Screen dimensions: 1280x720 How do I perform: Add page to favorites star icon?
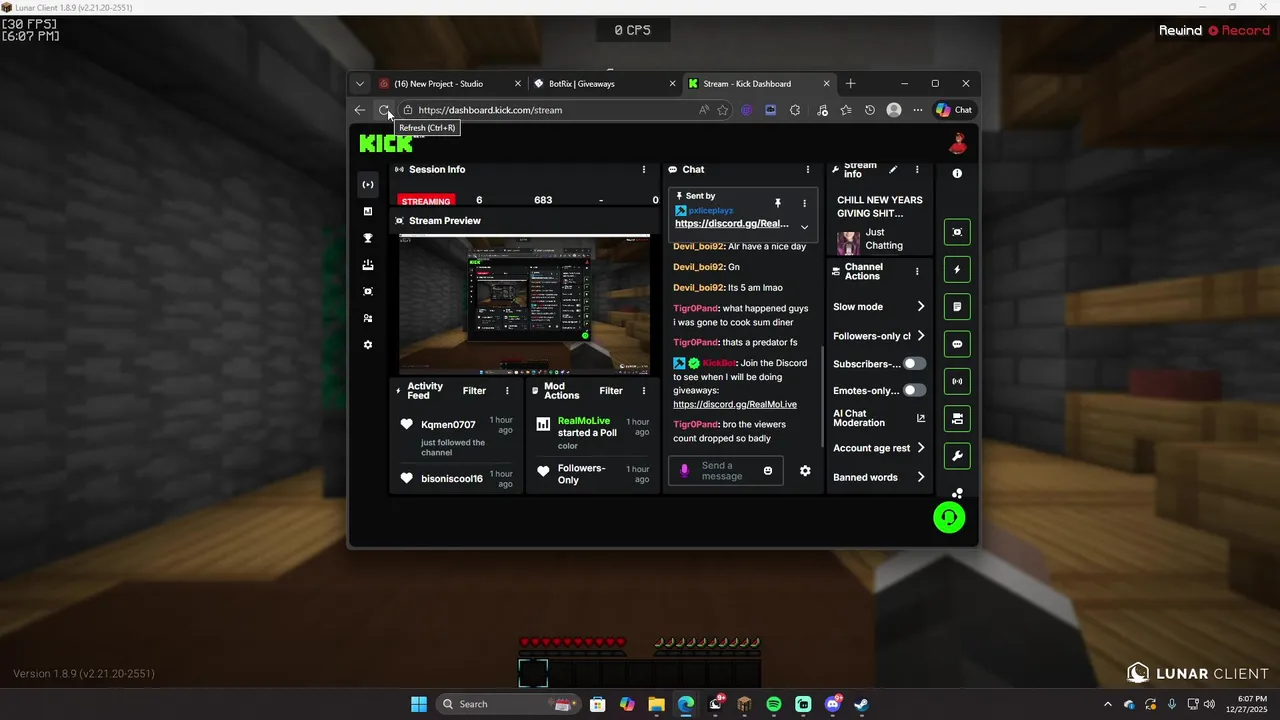point(722,110)
